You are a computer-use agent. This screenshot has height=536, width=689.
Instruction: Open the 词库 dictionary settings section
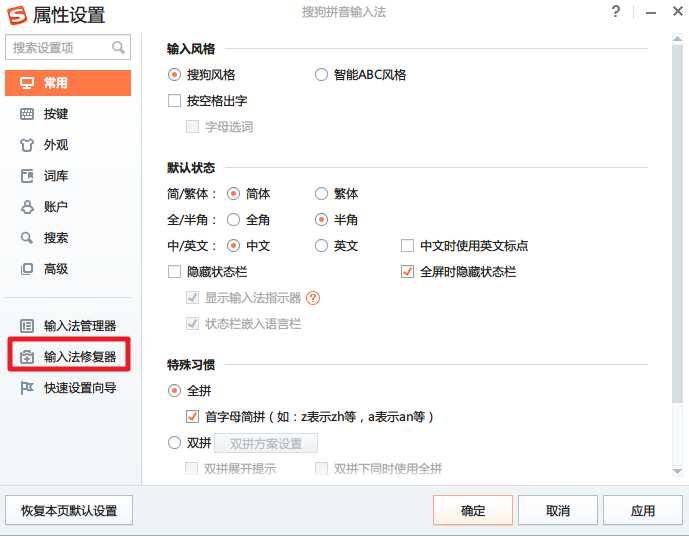pyautogui.click(x=56, y=176)
